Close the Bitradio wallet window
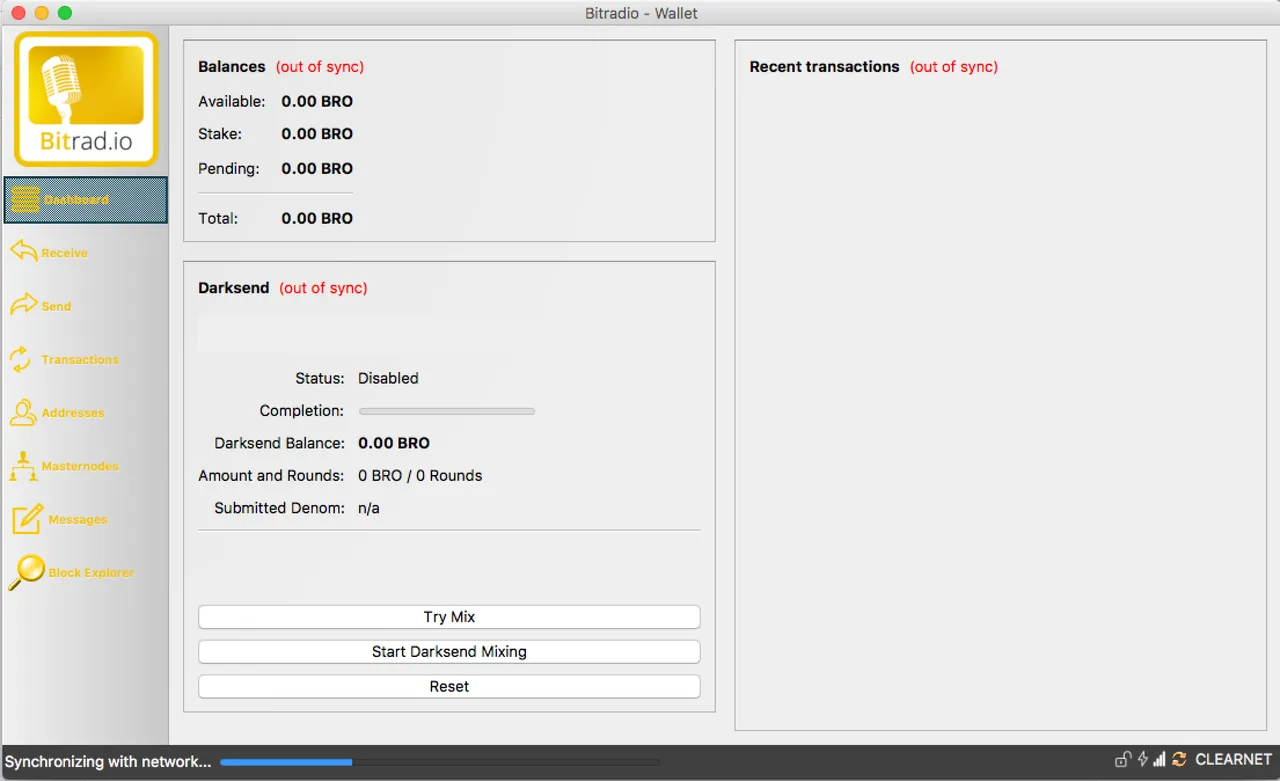1280x781 pixels. [18, 13]
